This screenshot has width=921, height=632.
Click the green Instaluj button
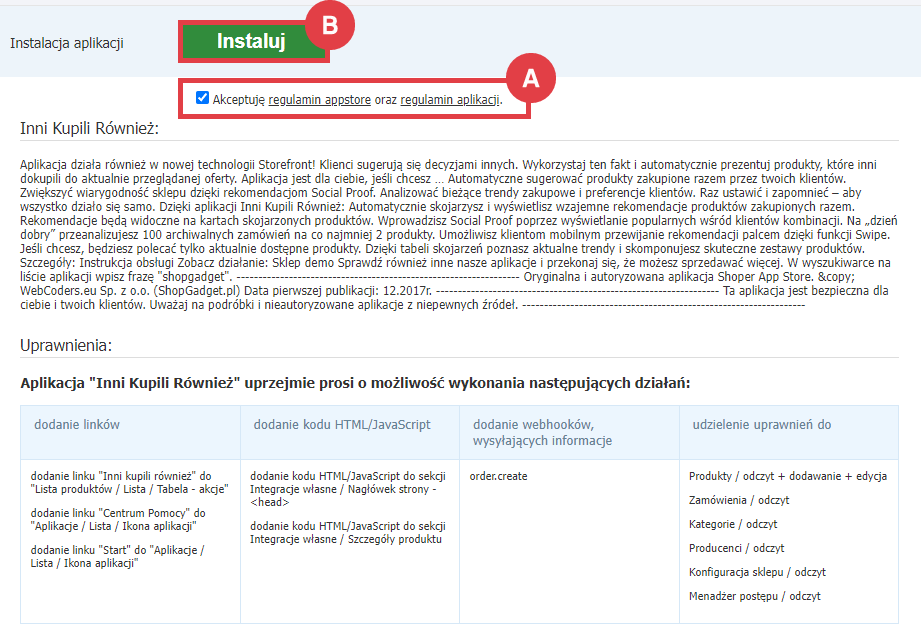click(x=252, y=42)
